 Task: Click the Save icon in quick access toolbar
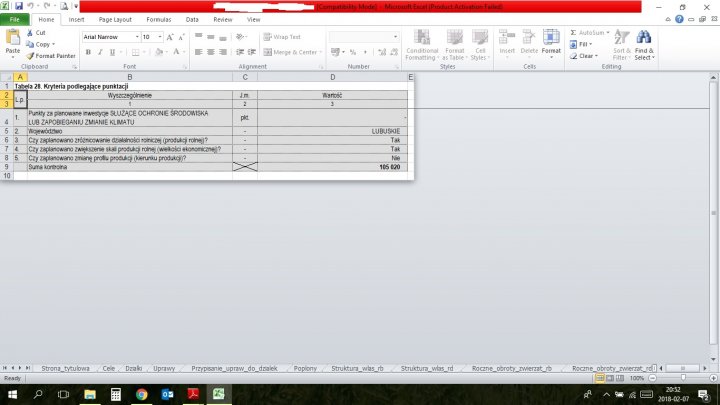pos(20,6)
